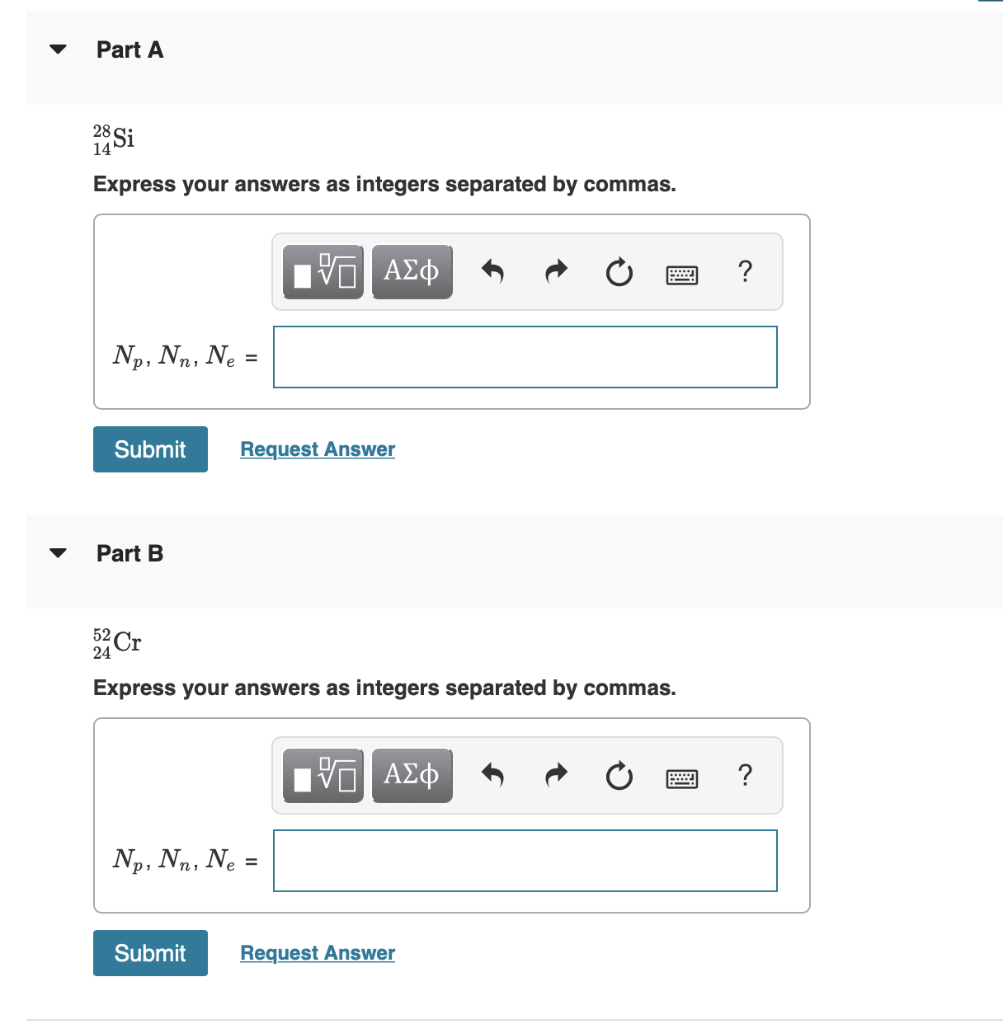Open Request Answer for Part B
1003x1024 pixels.
(x=317, y=952)
